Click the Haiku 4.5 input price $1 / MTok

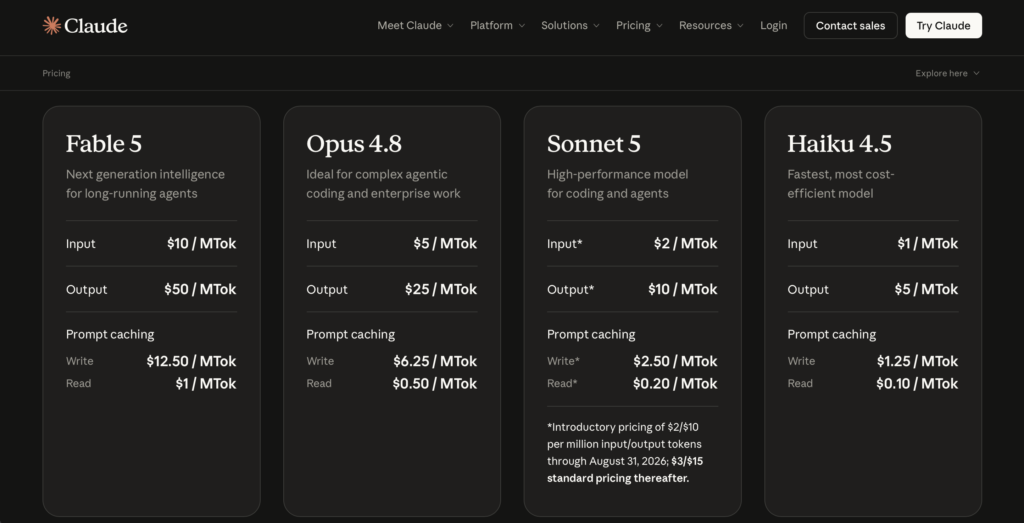927,244
